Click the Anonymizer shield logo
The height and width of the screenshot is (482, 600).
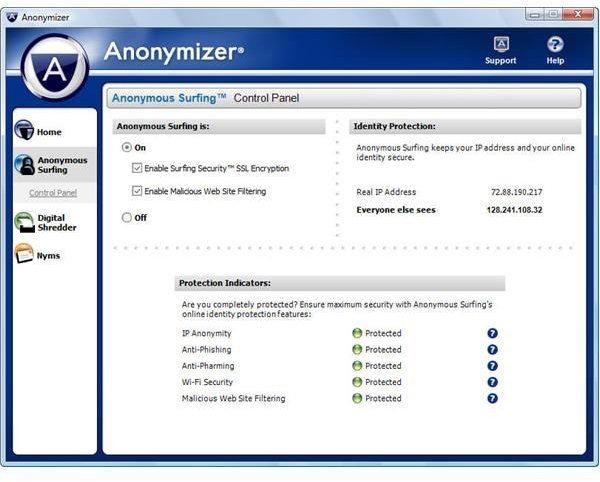point(55,67)
